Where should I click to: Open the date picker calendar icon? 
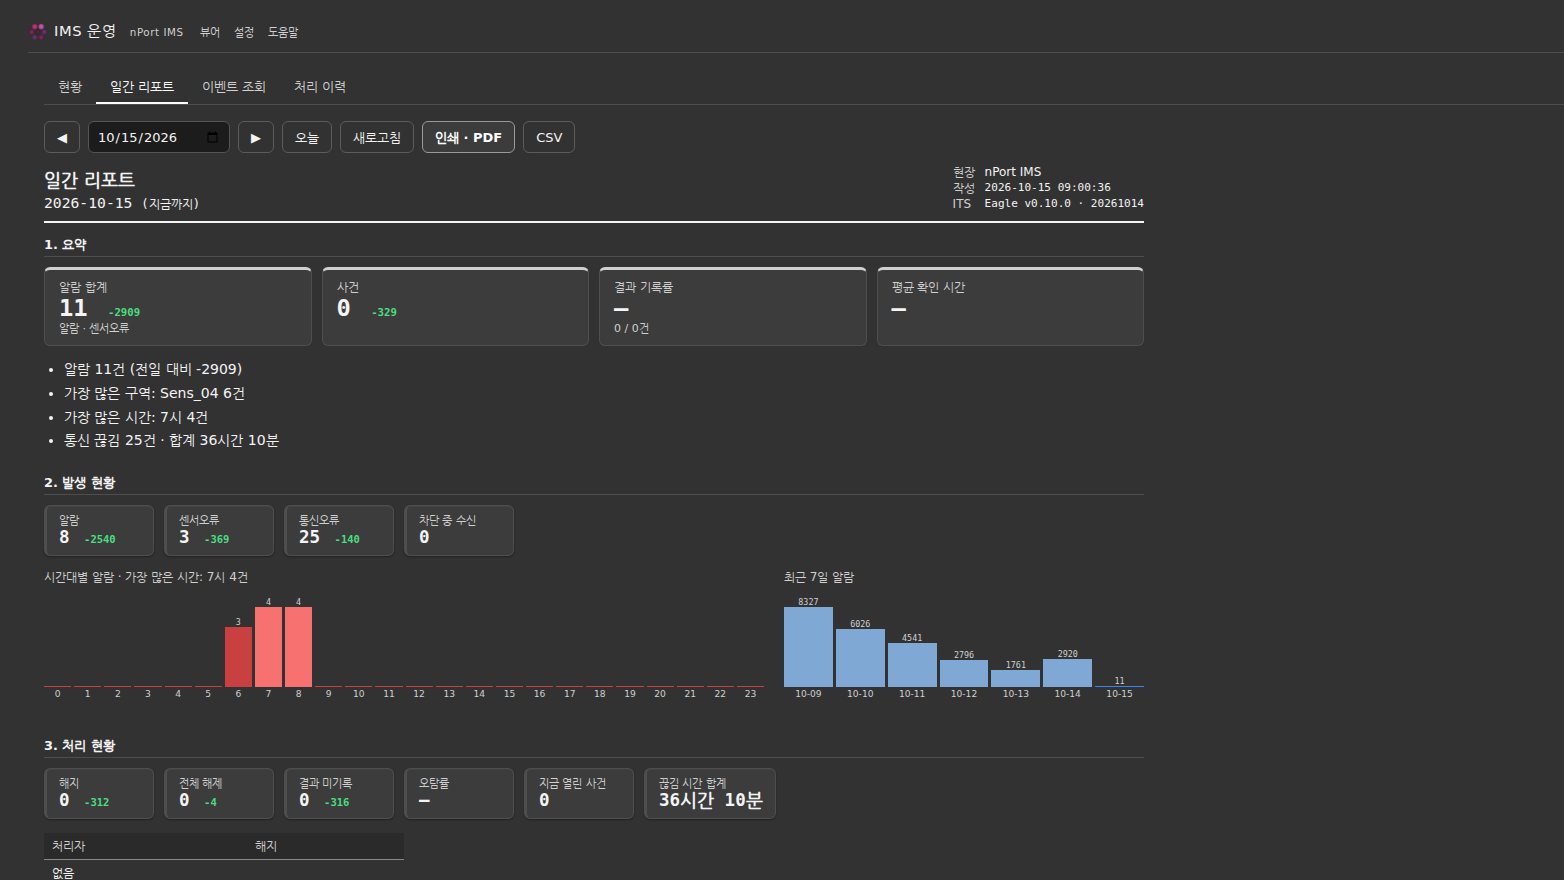pos(213,137)
